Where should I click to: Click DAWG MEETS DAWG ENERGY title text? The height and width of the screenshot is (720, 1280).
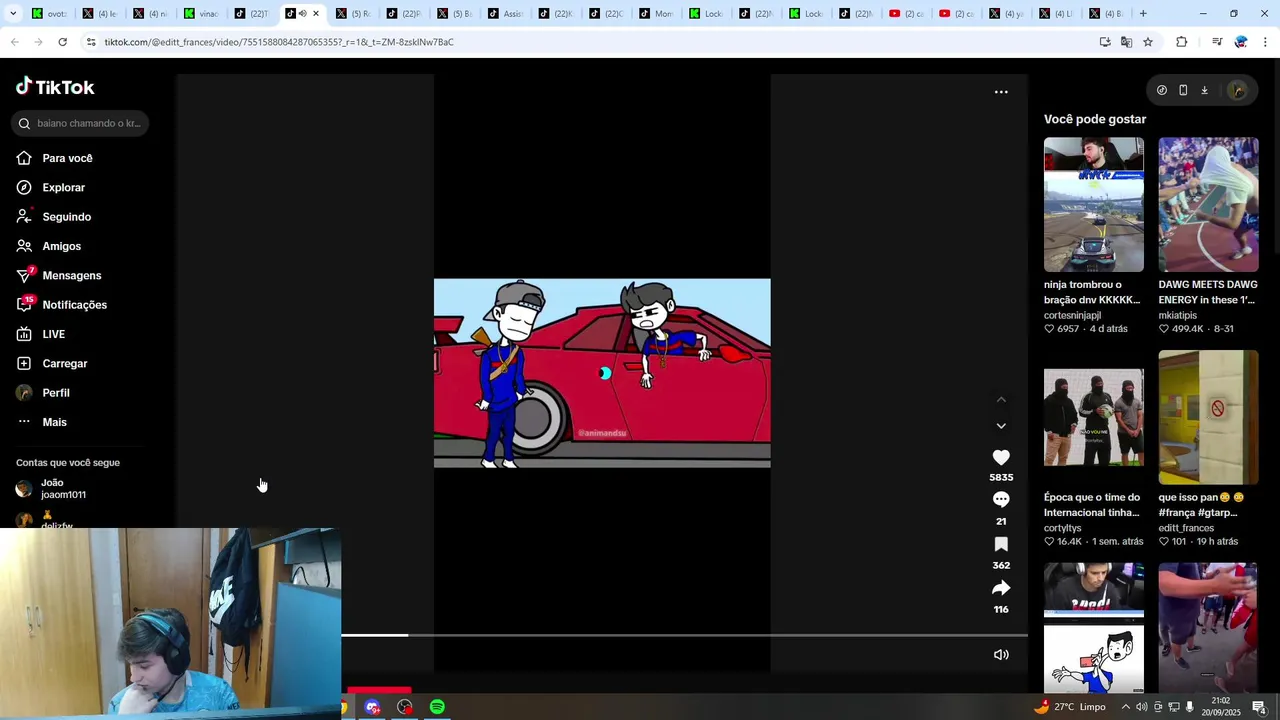1208,292
